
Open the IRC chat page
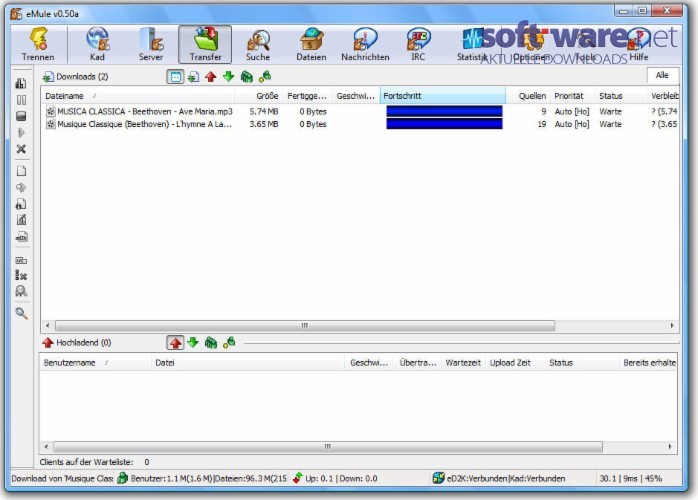[418, 44]
